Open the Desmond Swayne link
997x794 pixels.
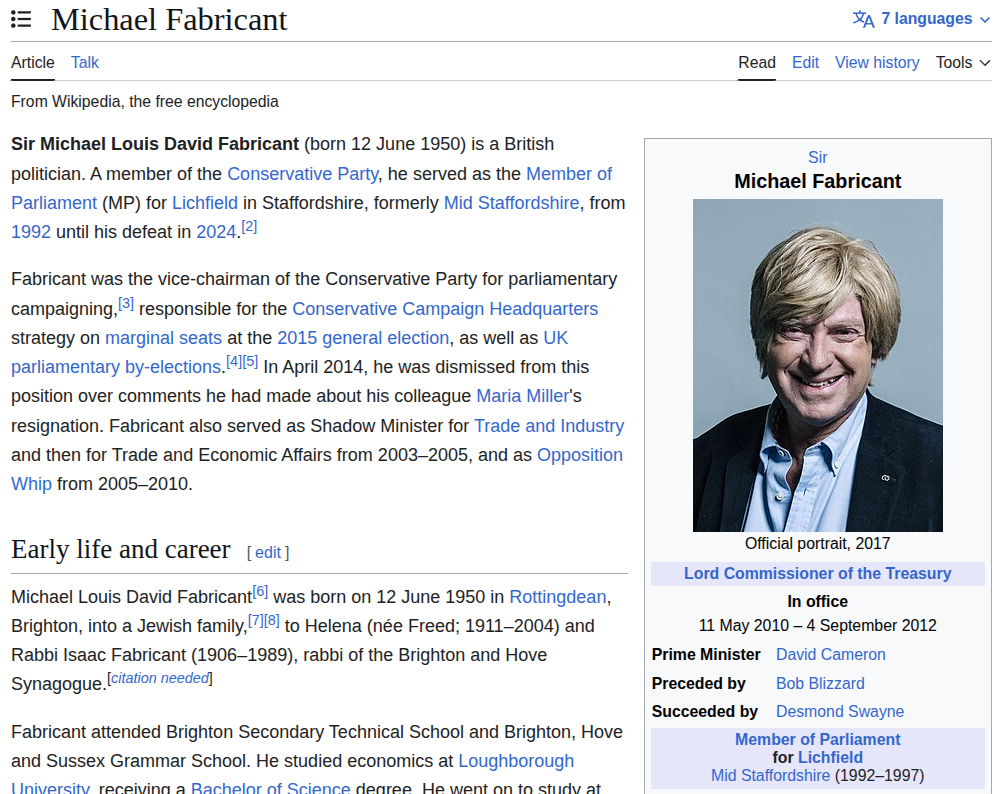pos(839,712)
